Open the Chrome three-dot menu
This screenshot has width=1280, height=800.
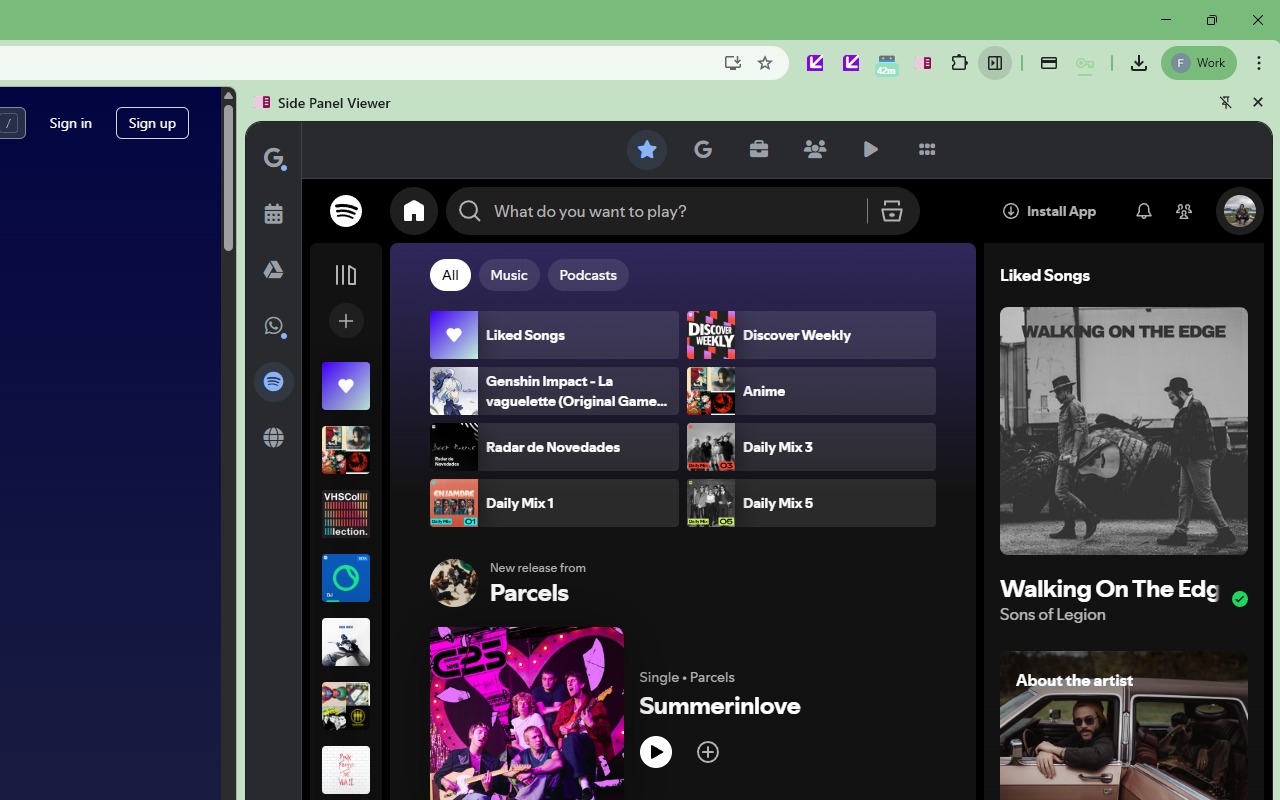pos(1259,63)
